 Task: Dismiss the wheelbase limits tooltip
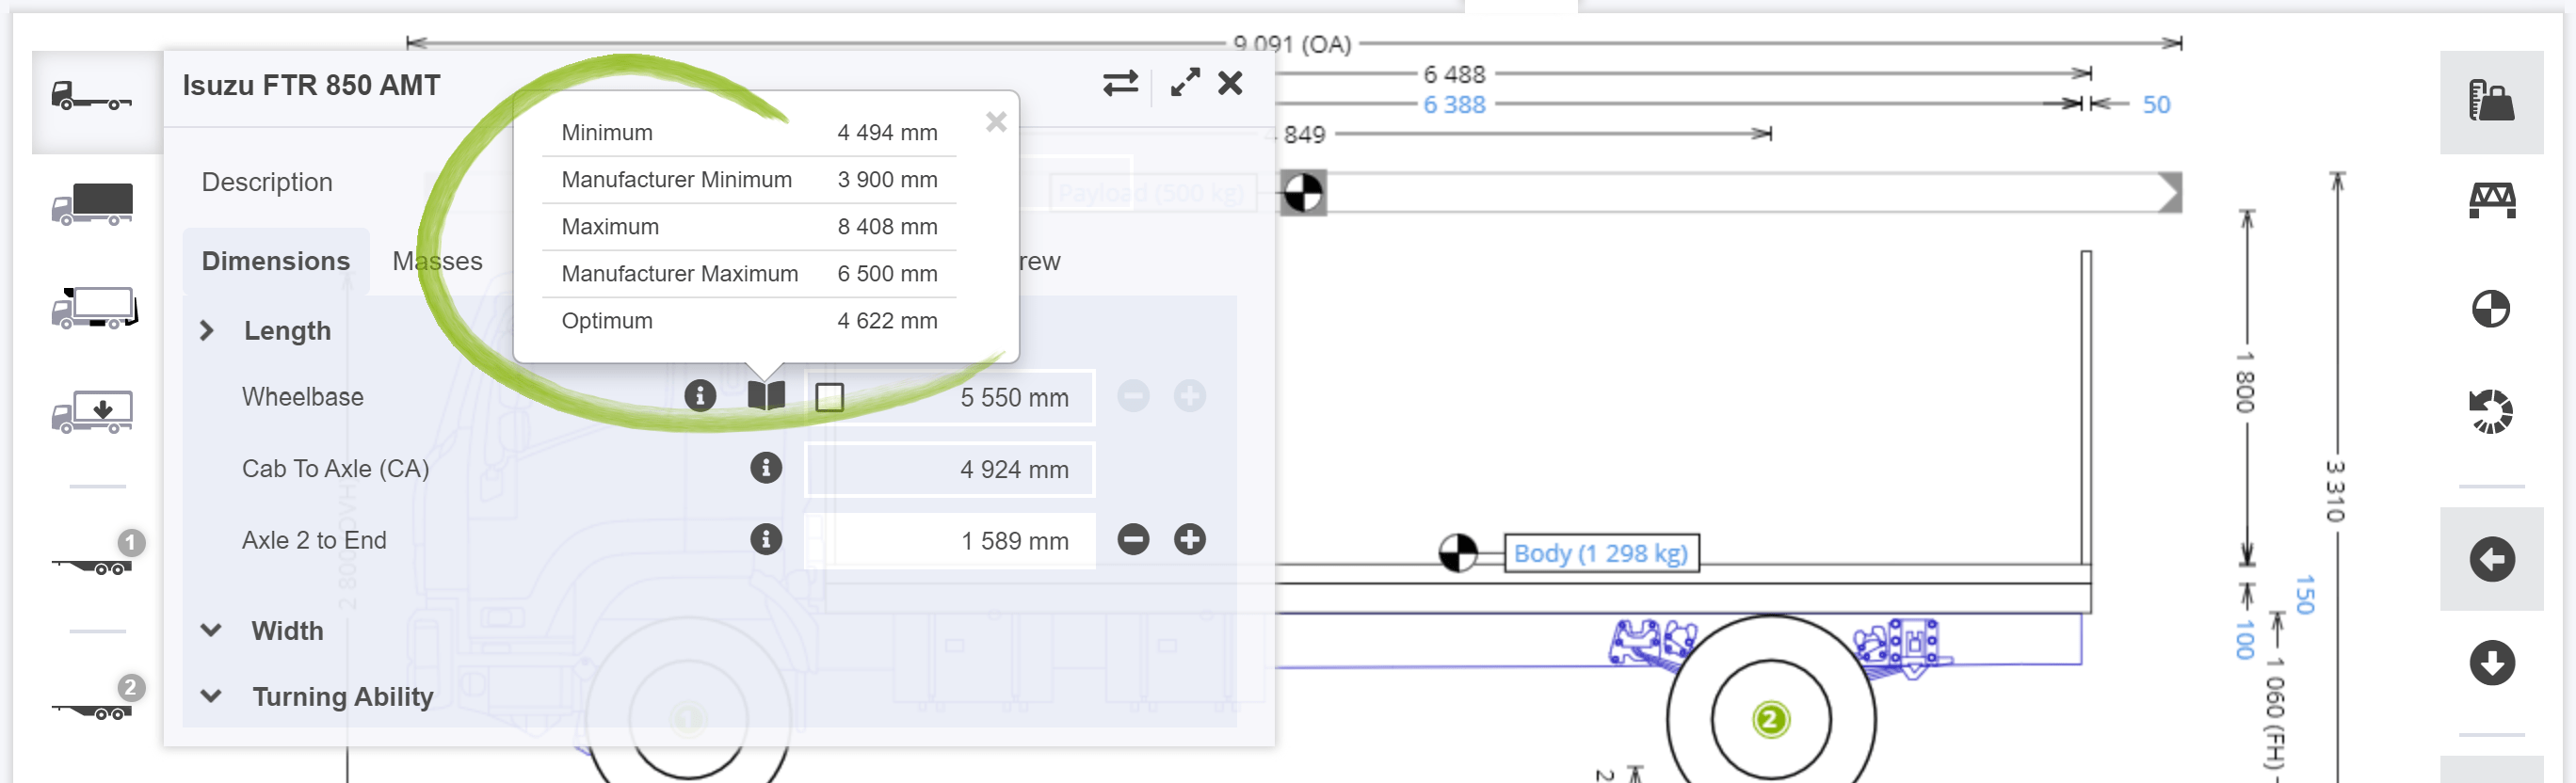point(996,122)
